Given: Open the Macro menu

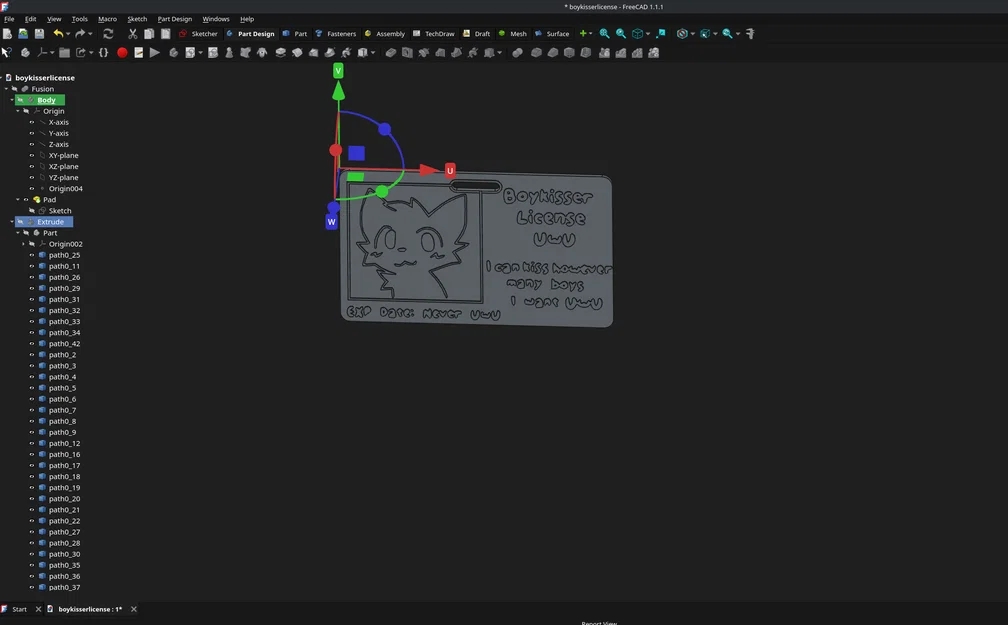Looking at the screenshot, I should point(107,19).
